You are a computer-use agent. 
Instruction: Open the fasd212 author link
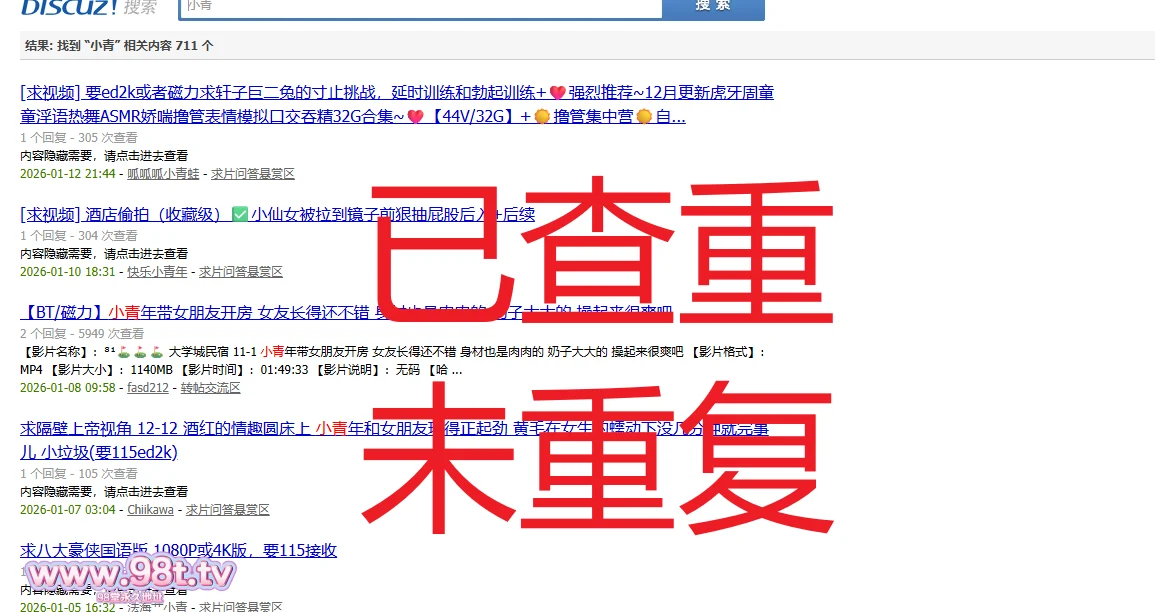(148, 388)
